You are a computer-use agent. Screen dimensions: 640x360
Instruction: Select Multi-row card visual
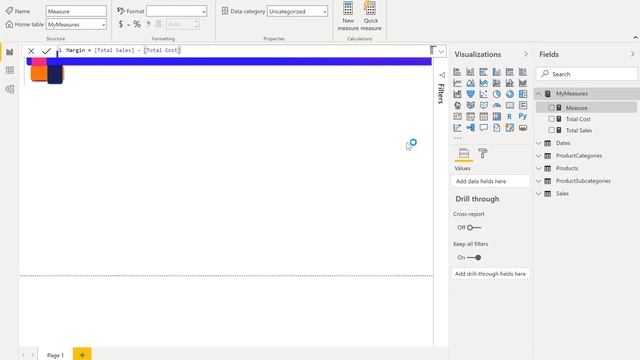[x=522, y=105]
